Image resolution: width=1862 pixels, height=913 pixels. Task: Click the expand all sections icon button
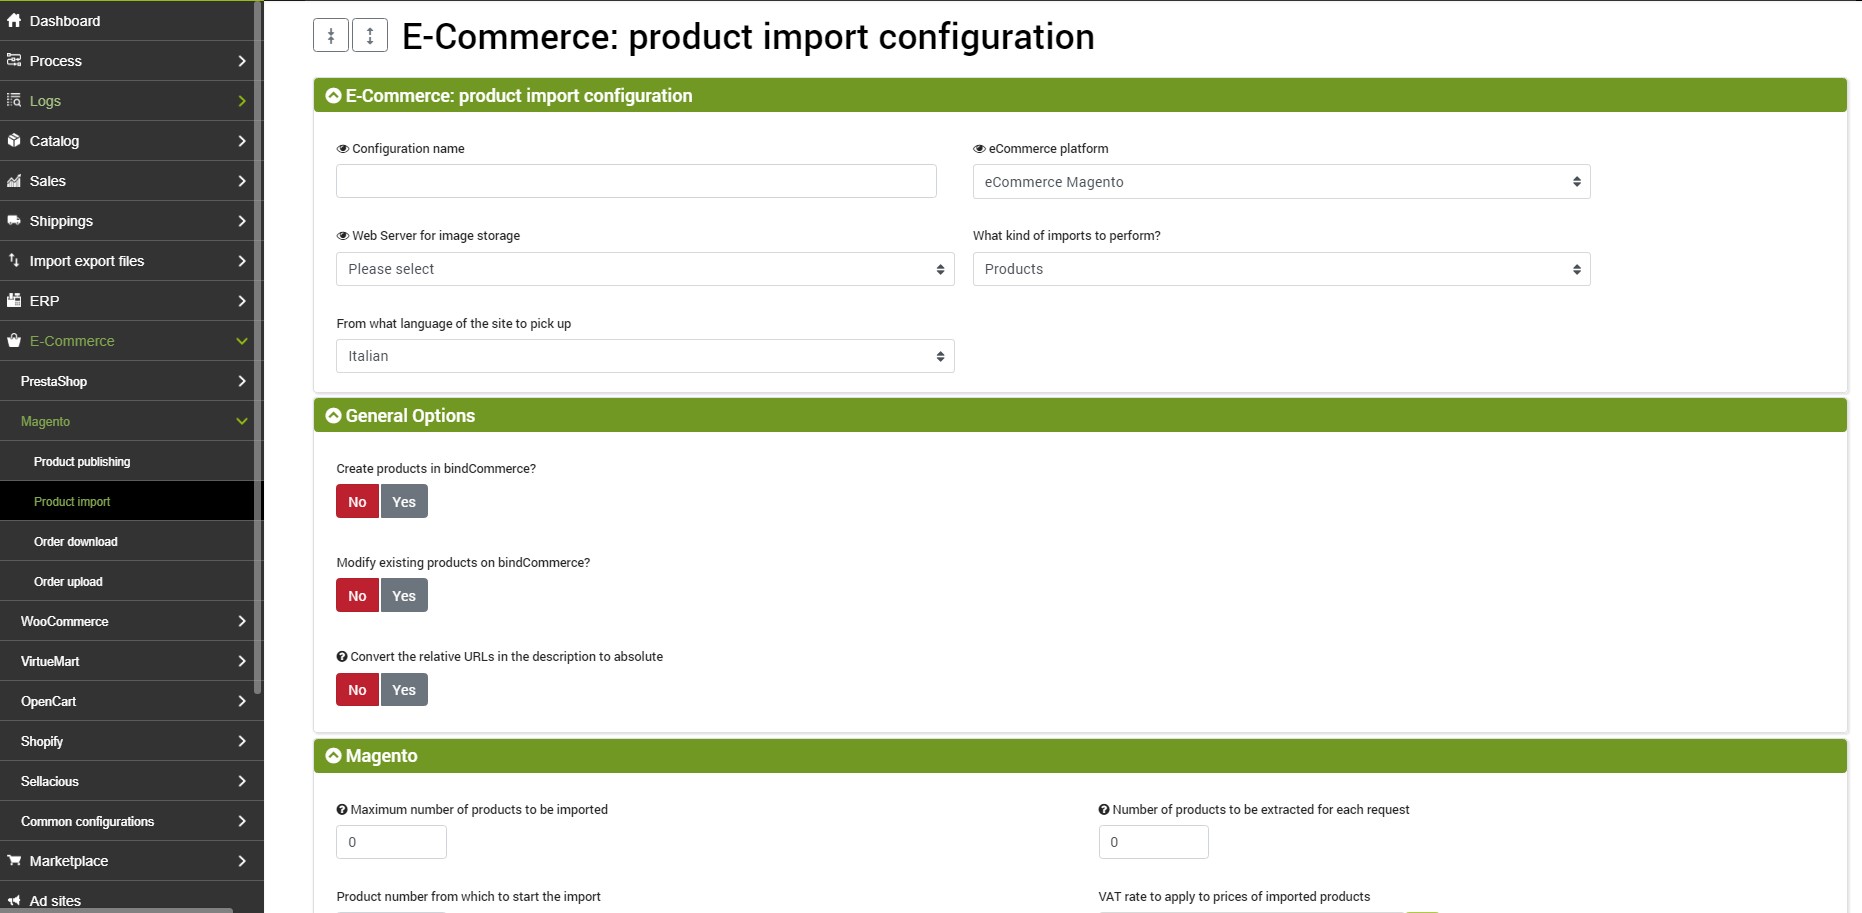coord(370,35)
